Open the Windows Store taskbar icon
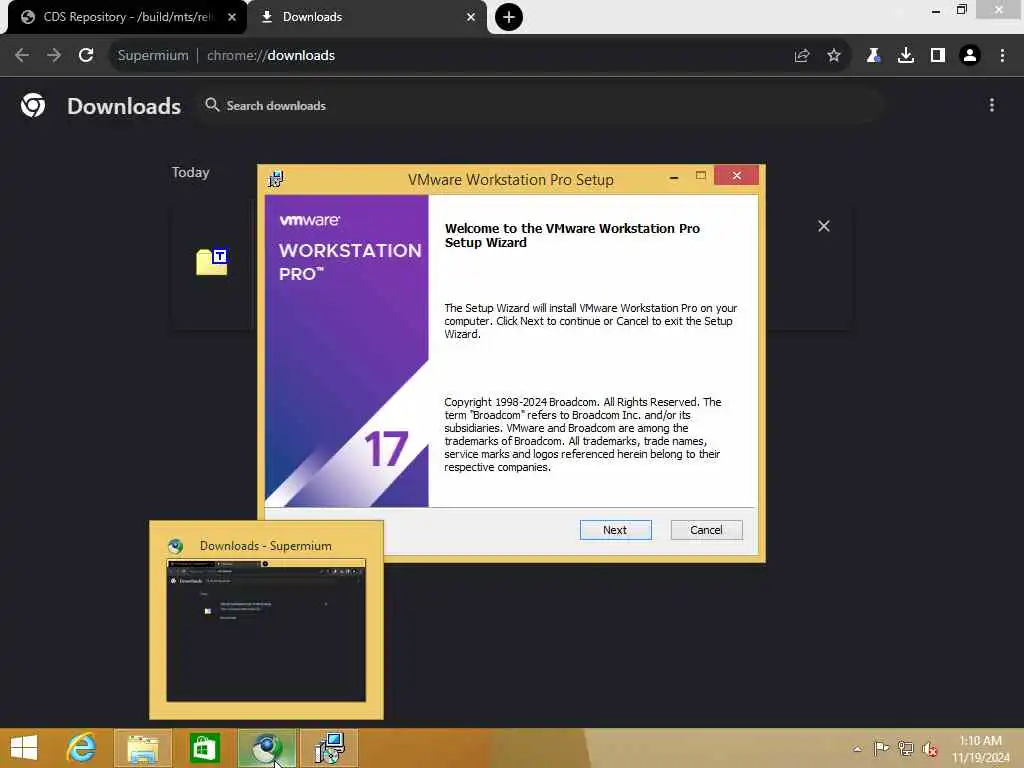 pyautogui.click(x=204, y=748)
